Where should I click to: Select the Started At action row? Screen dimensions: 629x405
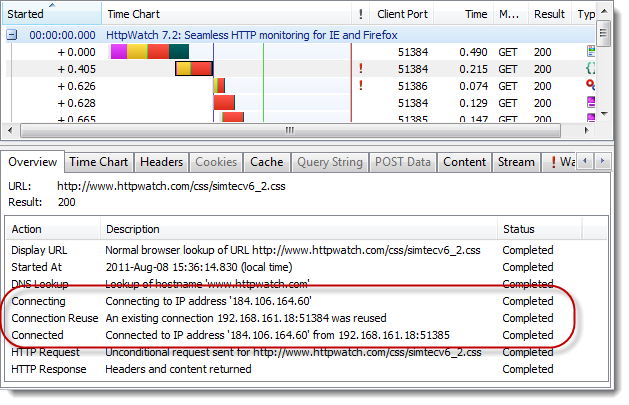(306, 267)
